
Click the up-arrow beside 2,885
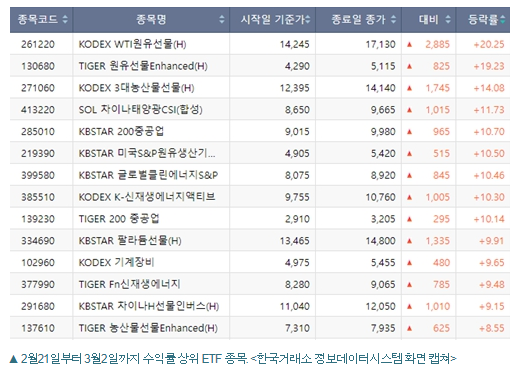[409, 44]
